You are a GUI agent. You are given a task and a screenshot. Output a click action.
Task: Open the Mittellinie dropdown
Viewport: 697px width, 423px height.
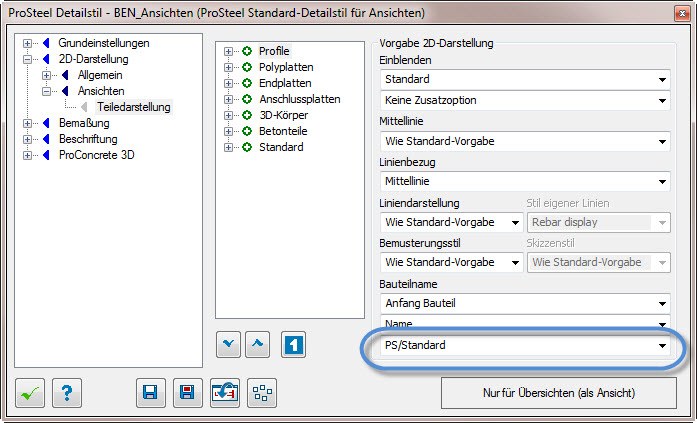point(525,141)
